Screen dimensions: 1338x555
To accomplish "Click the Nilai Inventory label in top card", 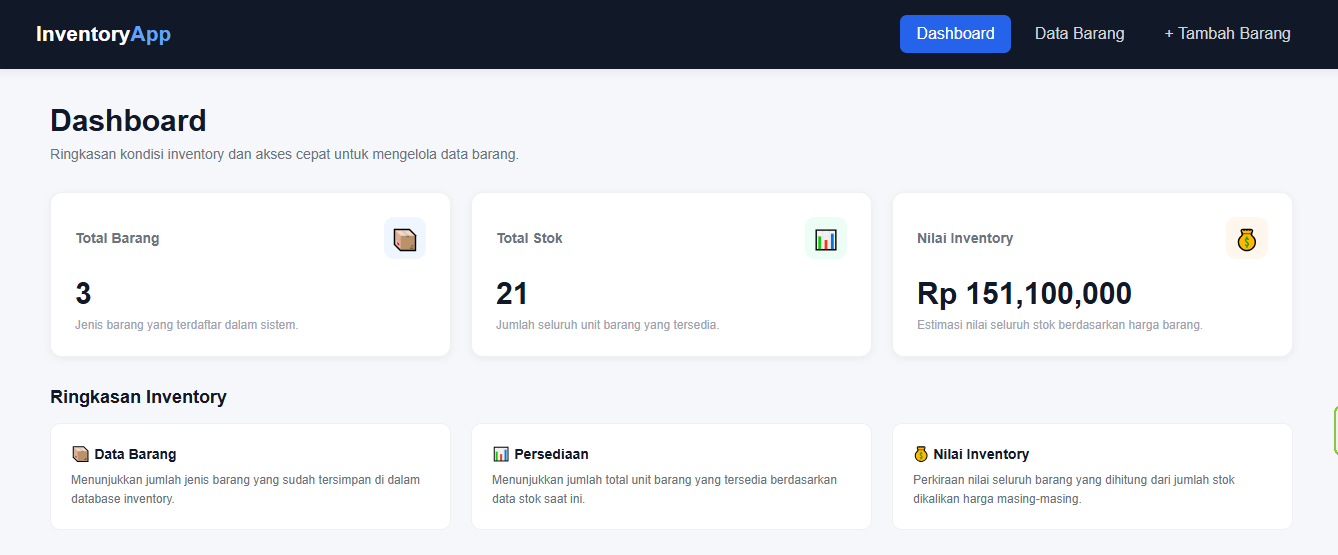I will pos(965,238).
